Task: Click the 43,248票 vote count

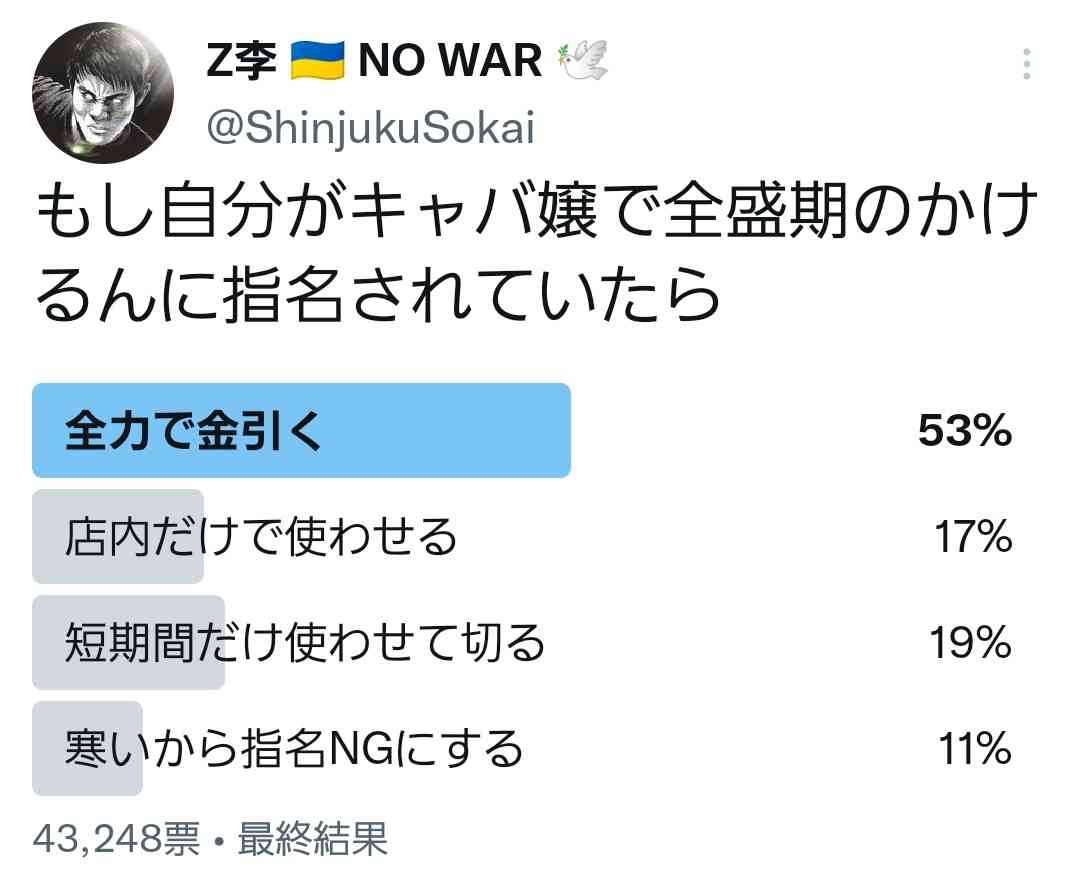Action: click(116, 839)
